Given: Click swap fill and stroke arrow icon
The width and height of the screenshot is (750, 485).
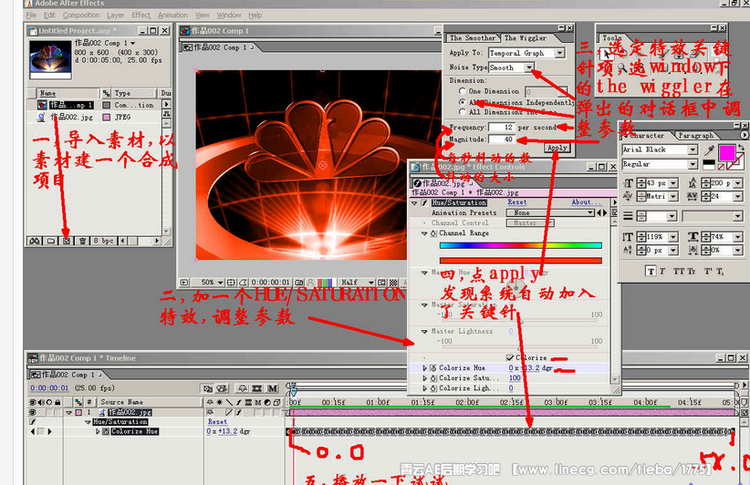Looking at the screenshot, I should point(741,149).
